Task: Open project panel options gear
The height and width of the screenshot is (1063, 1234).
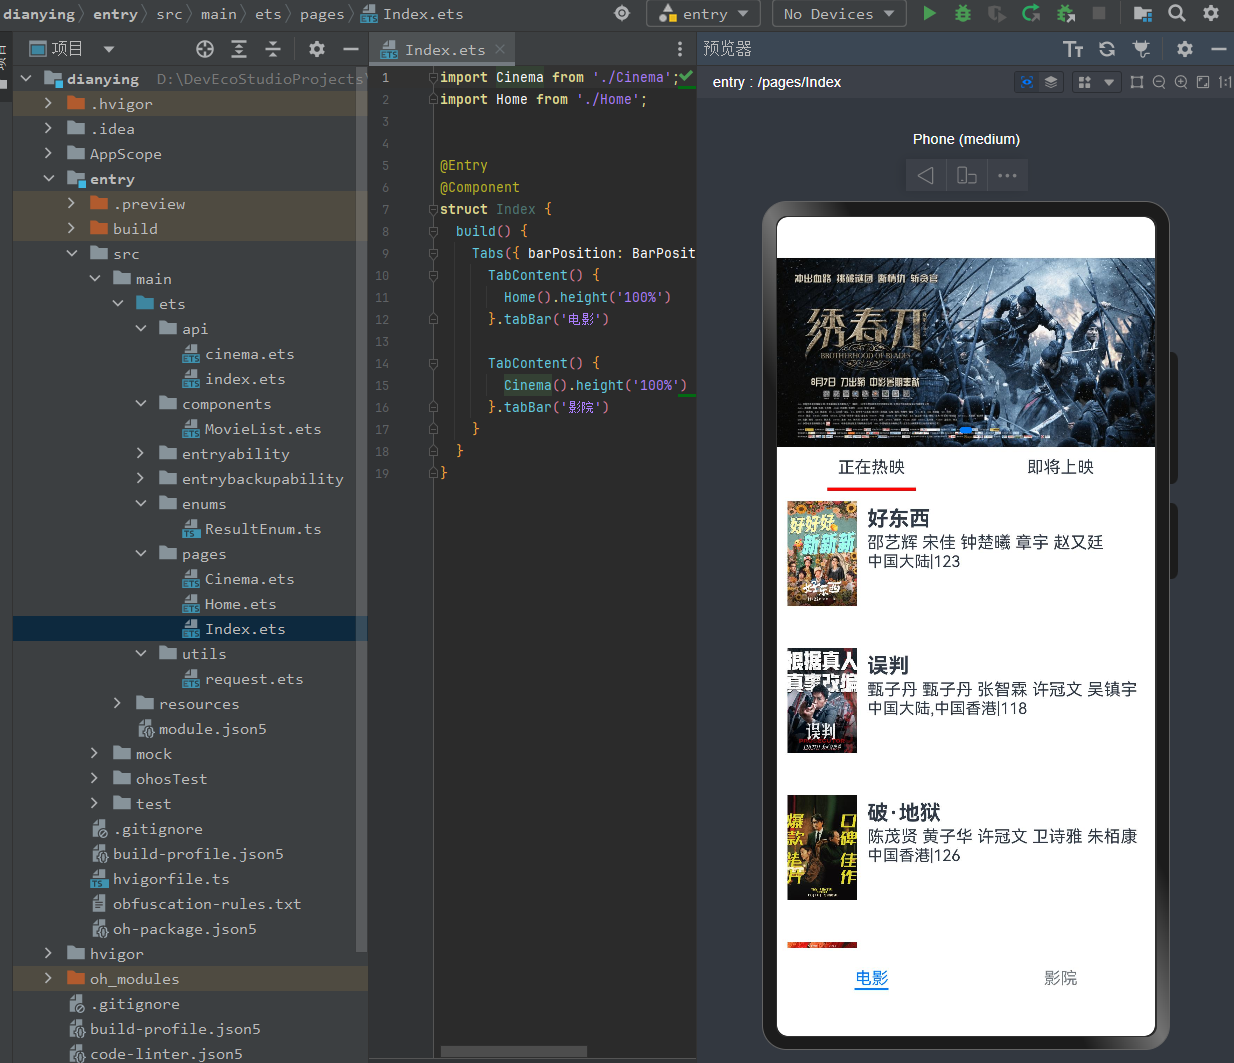Action: 317,49
